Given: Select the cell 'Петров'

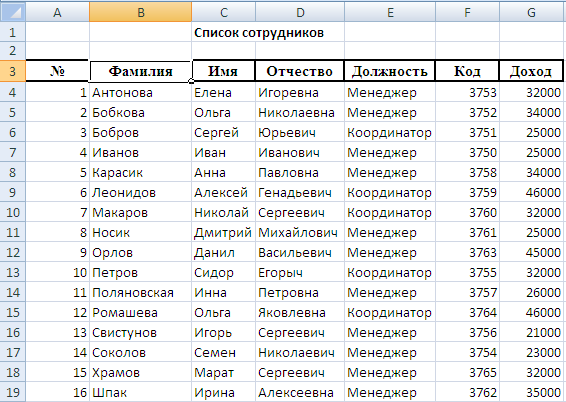Looking at the screenshot, I should click(140, 272).
